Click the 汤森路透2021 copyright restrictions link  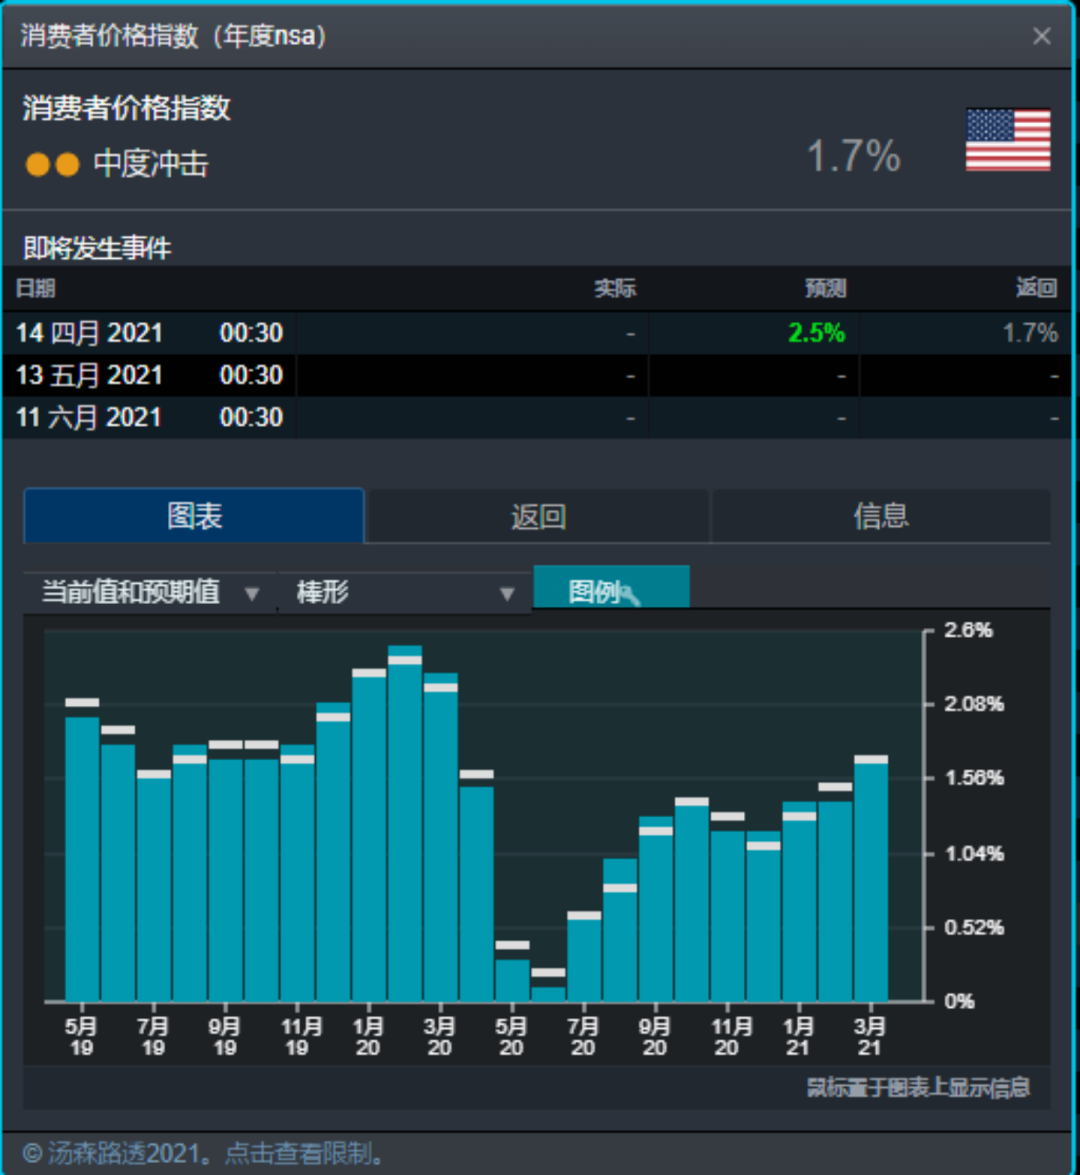point(203,1153)
